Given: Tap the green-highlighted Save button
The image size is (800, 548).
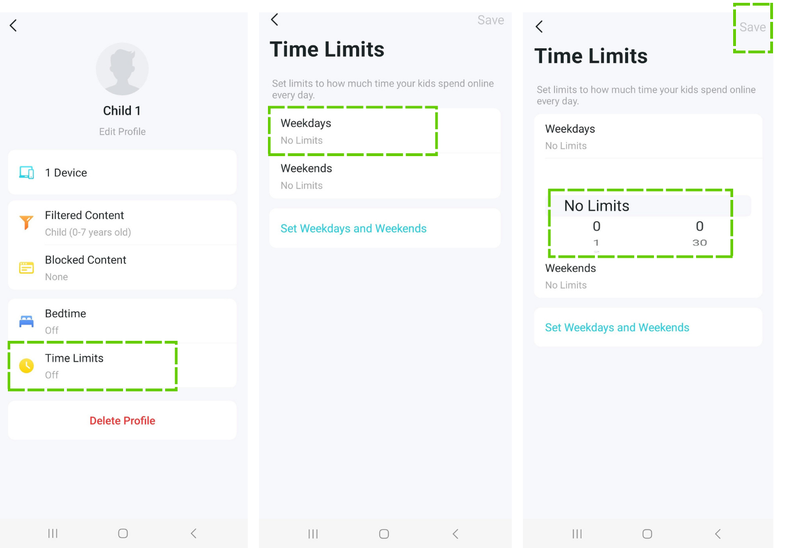Looking at the screenshot, I should (x=752, y=27).
